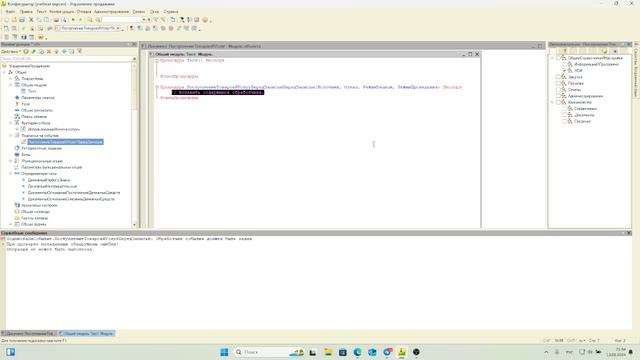Viewport: 640px width, 360px height.
Task: Click the red Delete X in configuration panel
Action: [49, 52]
